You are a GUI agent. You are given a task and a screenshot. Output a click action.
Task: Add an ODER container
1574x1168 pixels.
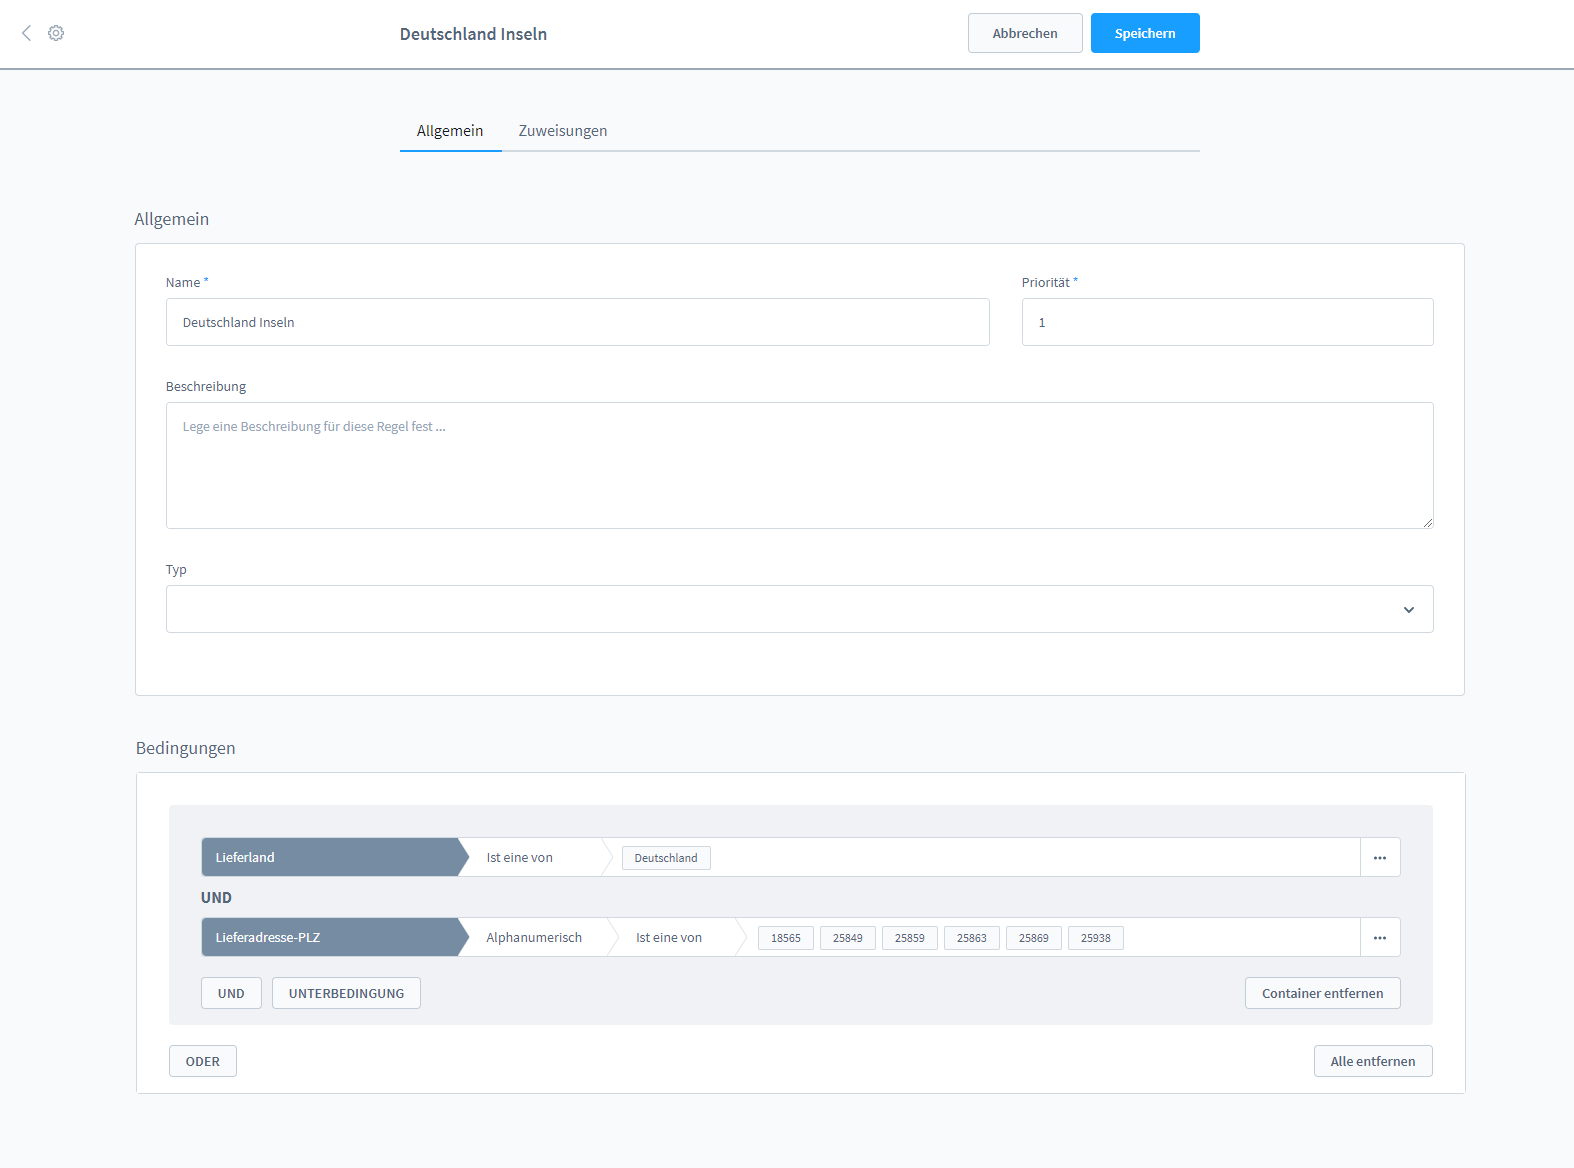[x=202, y=1062]
